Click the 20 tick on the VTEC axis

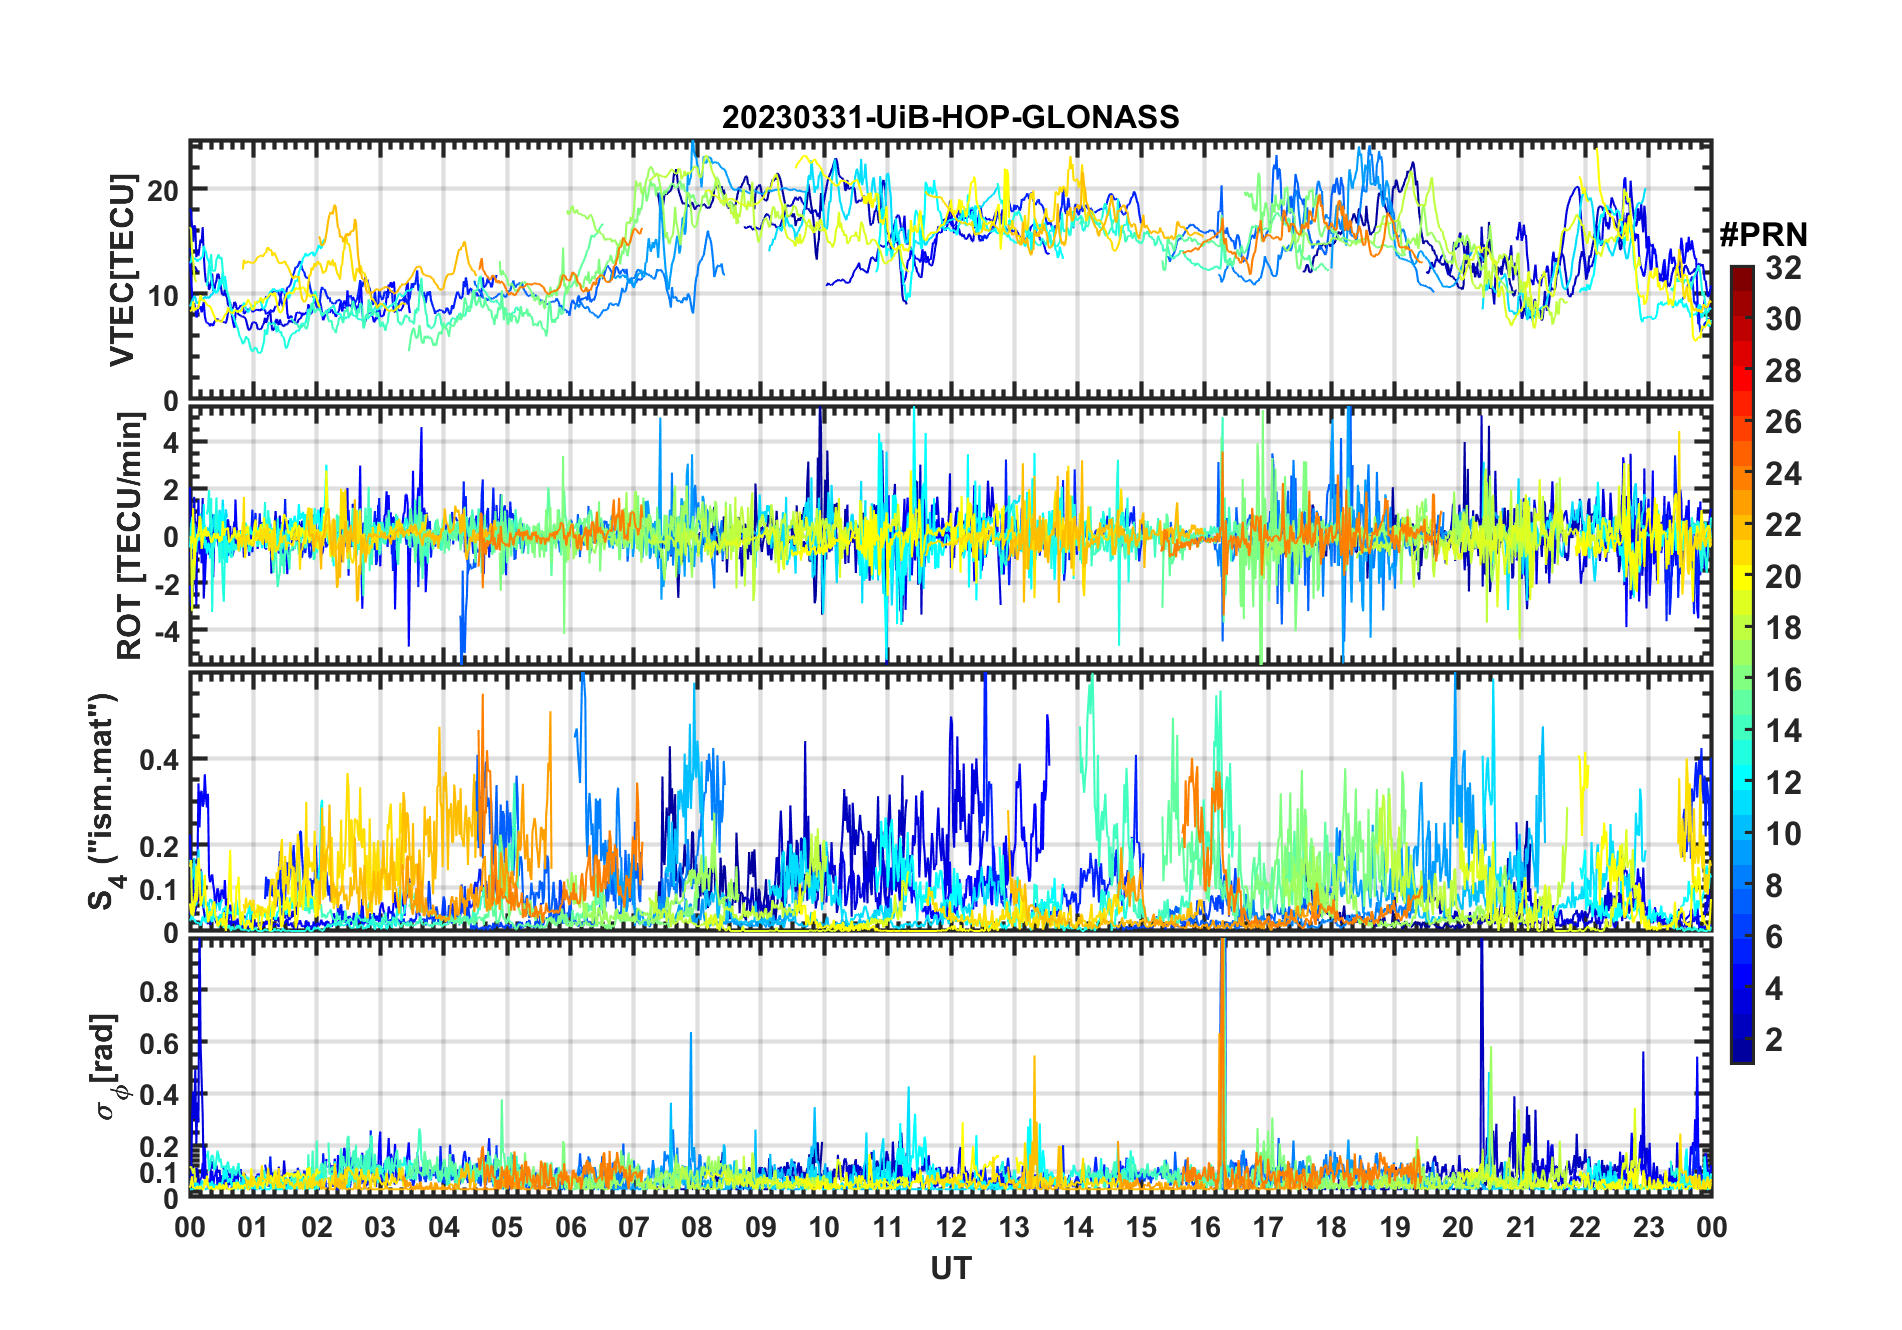163,190
